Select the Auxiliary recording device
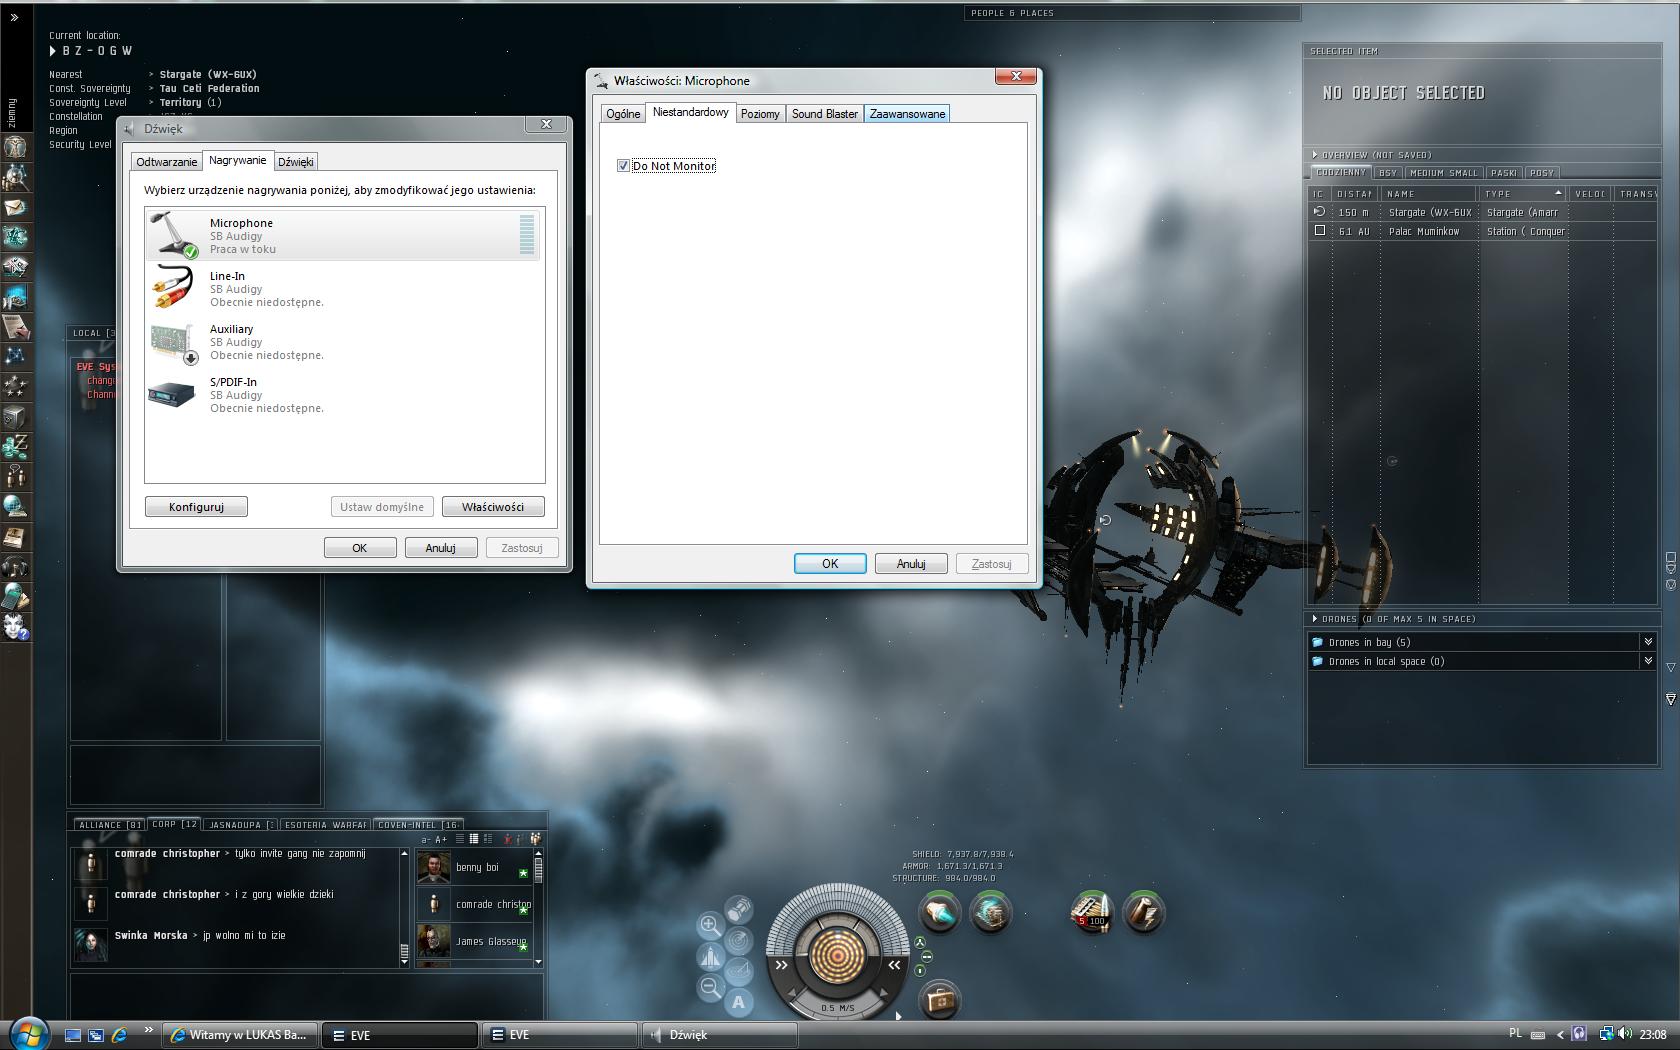 [x=344, y=341]
